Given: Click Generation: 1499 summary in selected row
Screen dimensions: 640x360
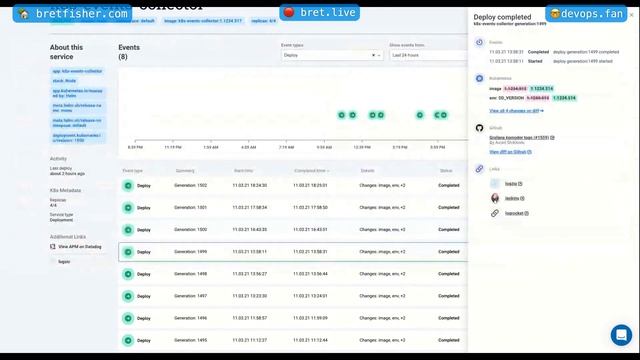Looking at the screenshot, I should tap(191, 252).
